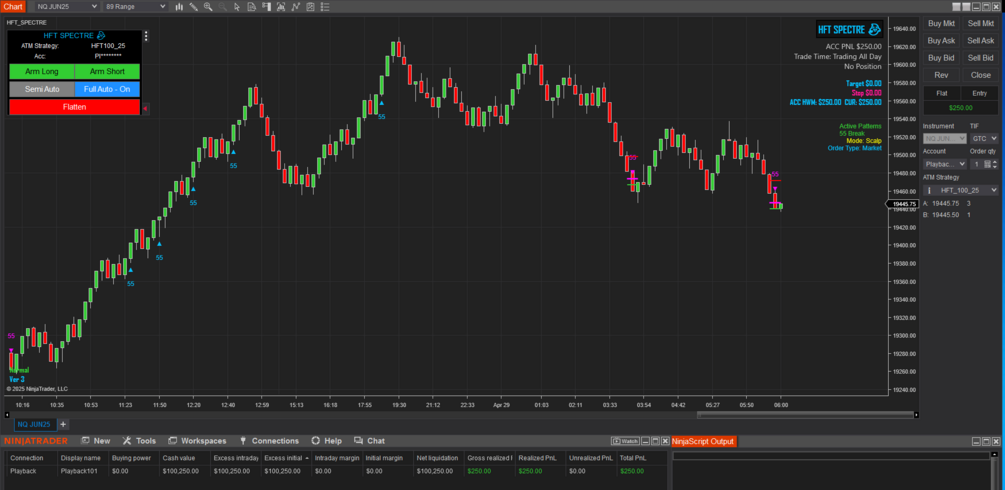Open the data series icon in toolbar
This screenshot has width=1005, height=490.
[252, 7]
